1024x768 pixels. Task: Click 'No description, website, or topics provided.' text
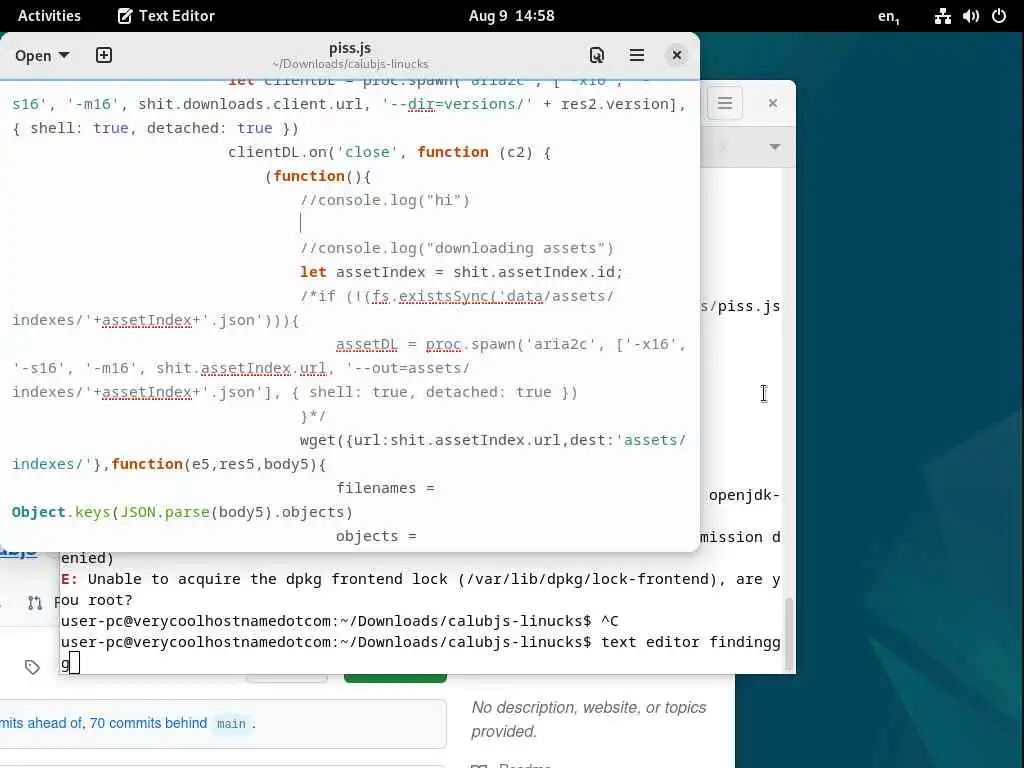coord(588,719)
